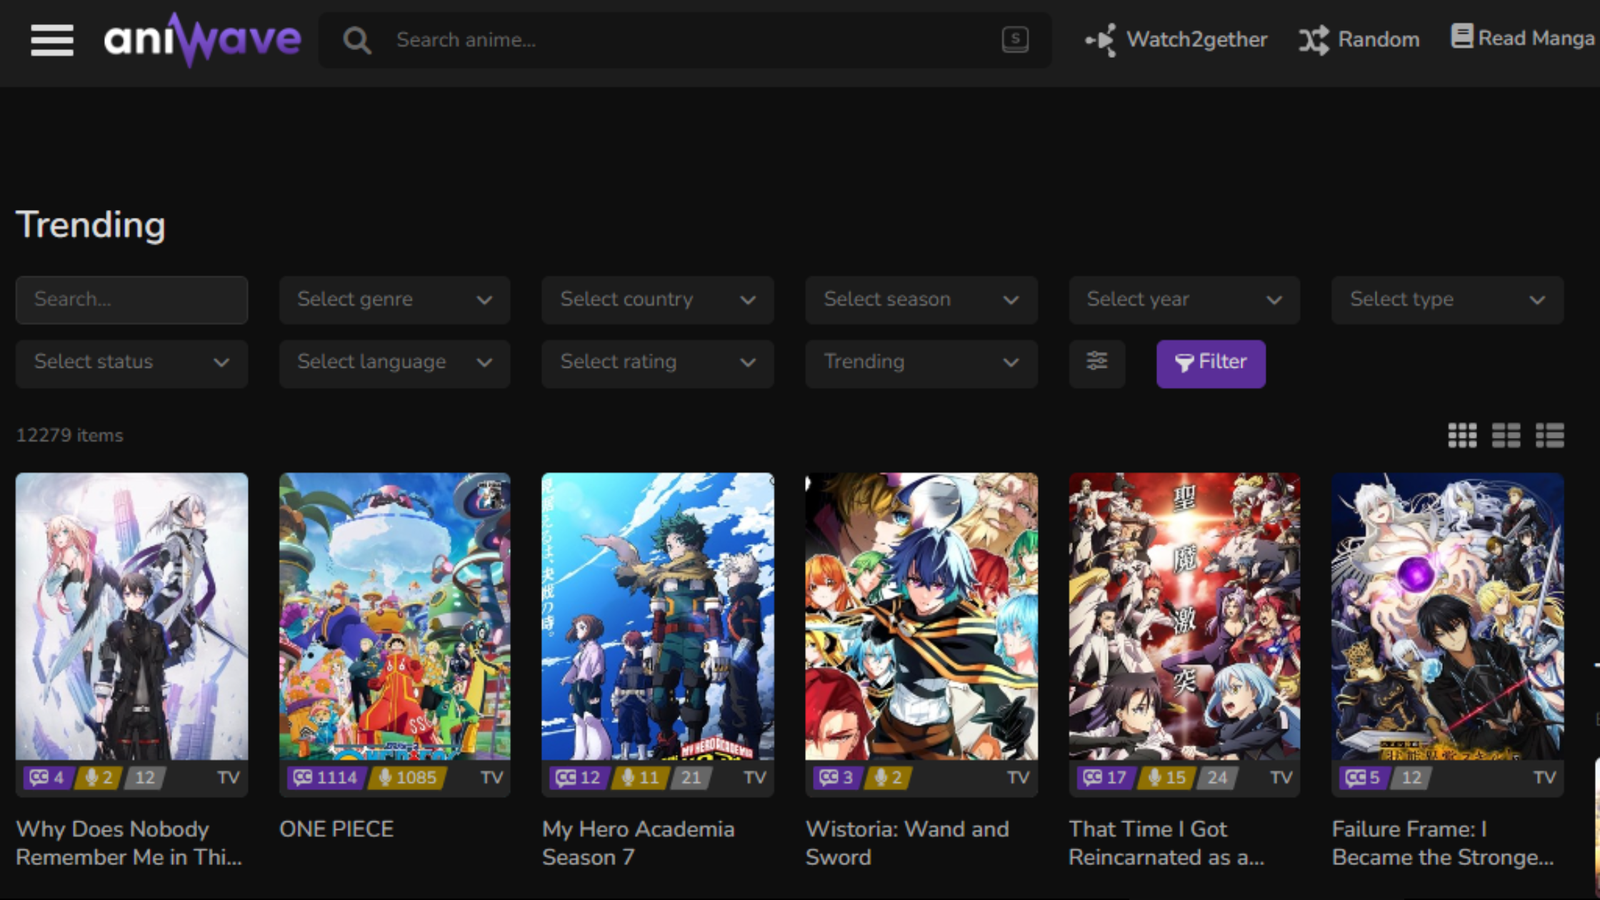The image size is (1600, 900).
Task: Click the 12279 items count text
Action: pos(70,435)
